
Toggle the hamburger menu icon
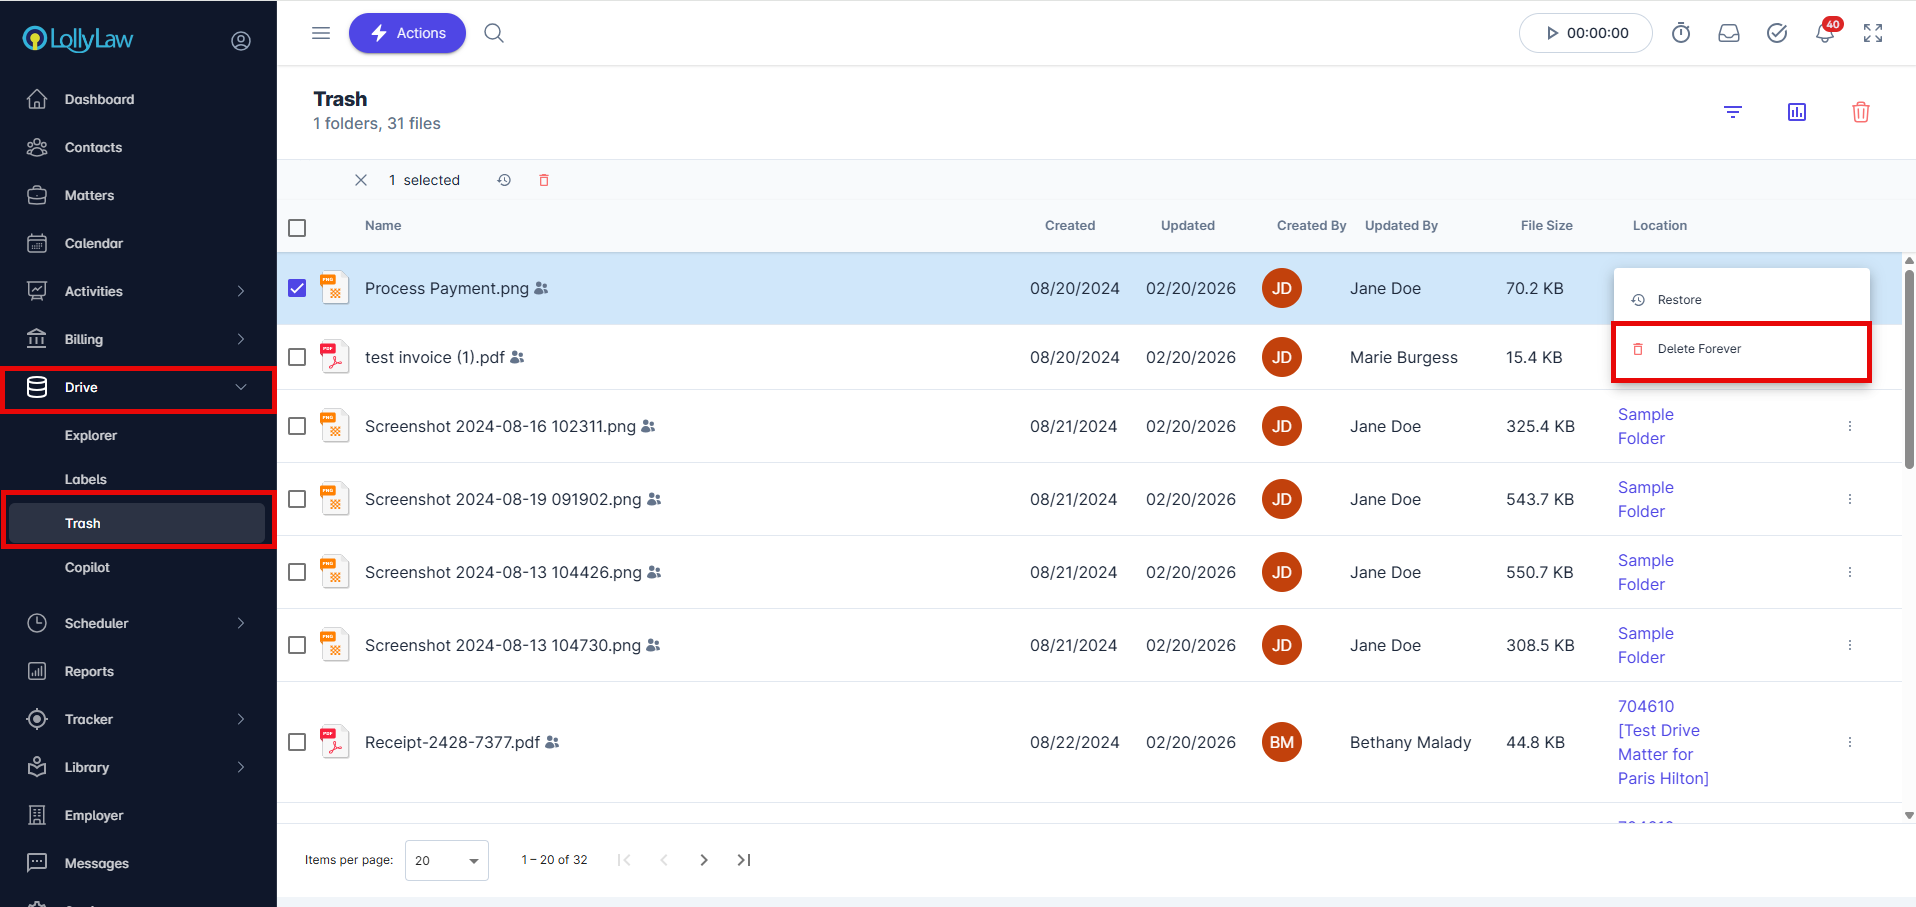point(321,33)
